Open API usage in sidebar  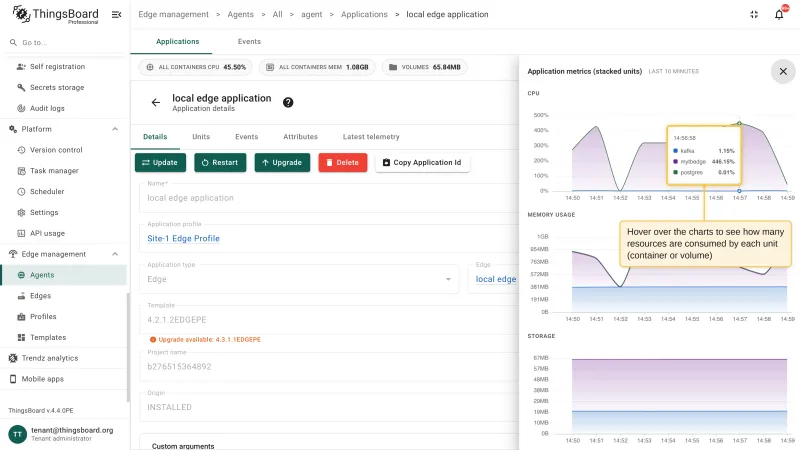[64, 233]
